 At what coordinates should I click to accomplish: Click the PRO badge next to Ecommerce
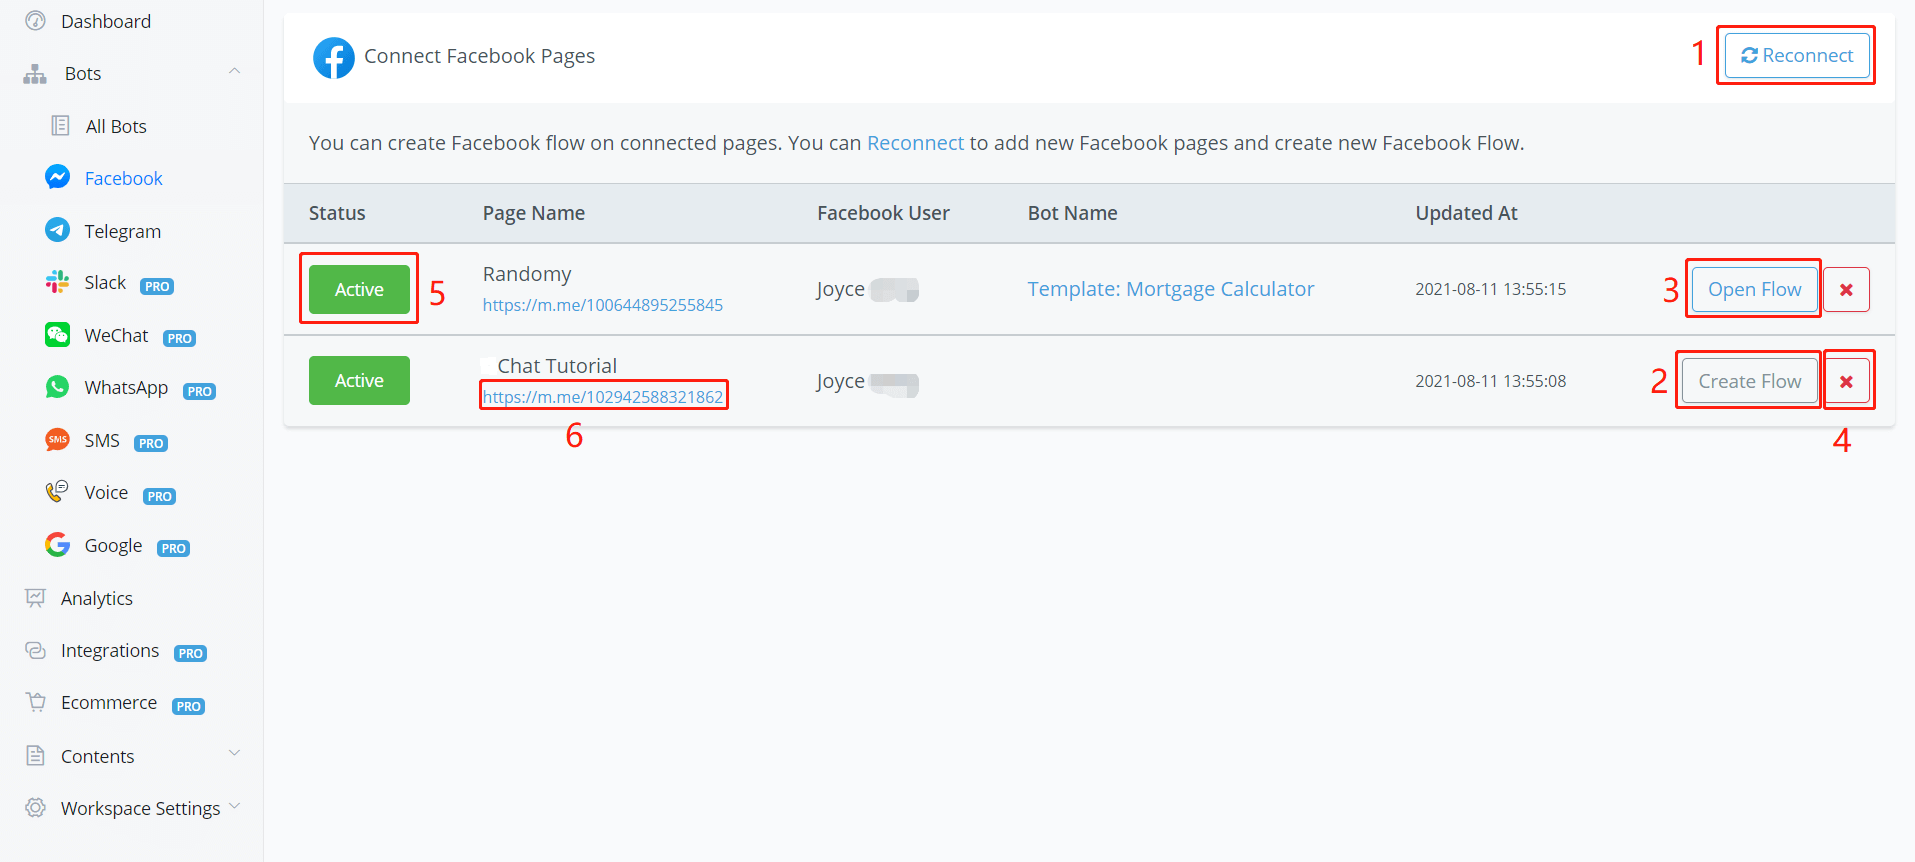click(189, 706)
